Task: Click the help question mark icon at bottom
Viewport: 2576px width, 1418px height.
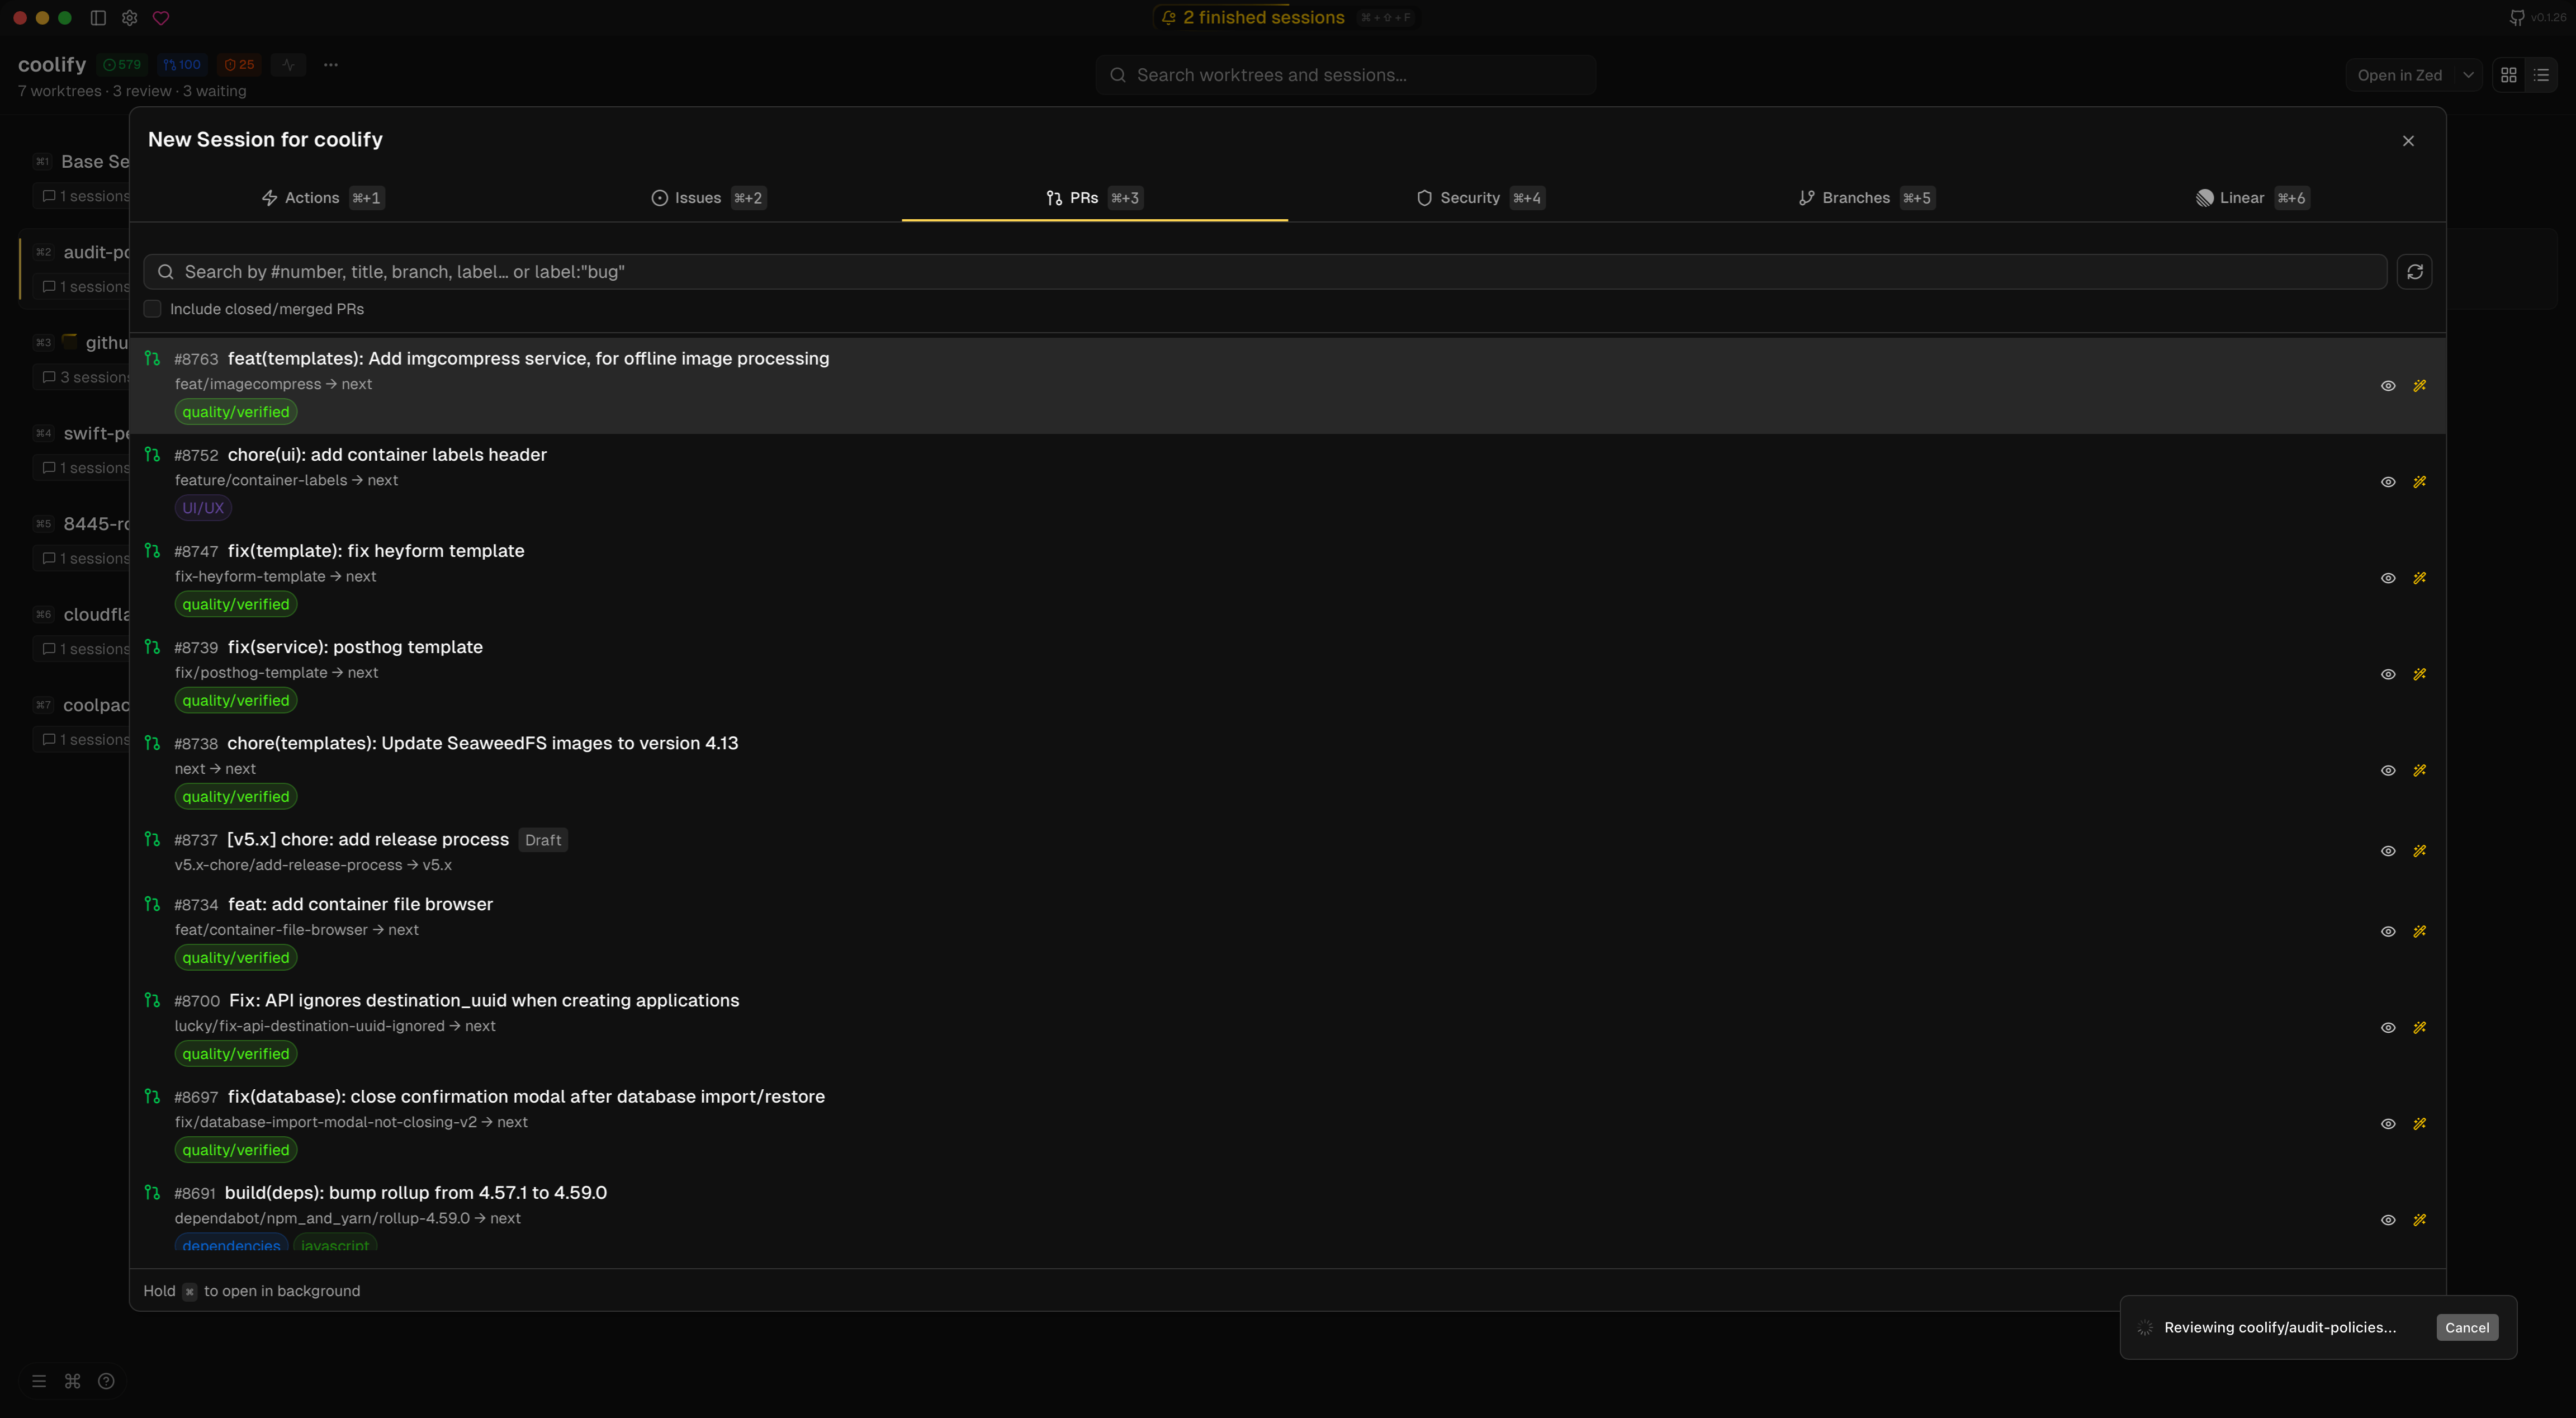Action: coord(106,1380)
